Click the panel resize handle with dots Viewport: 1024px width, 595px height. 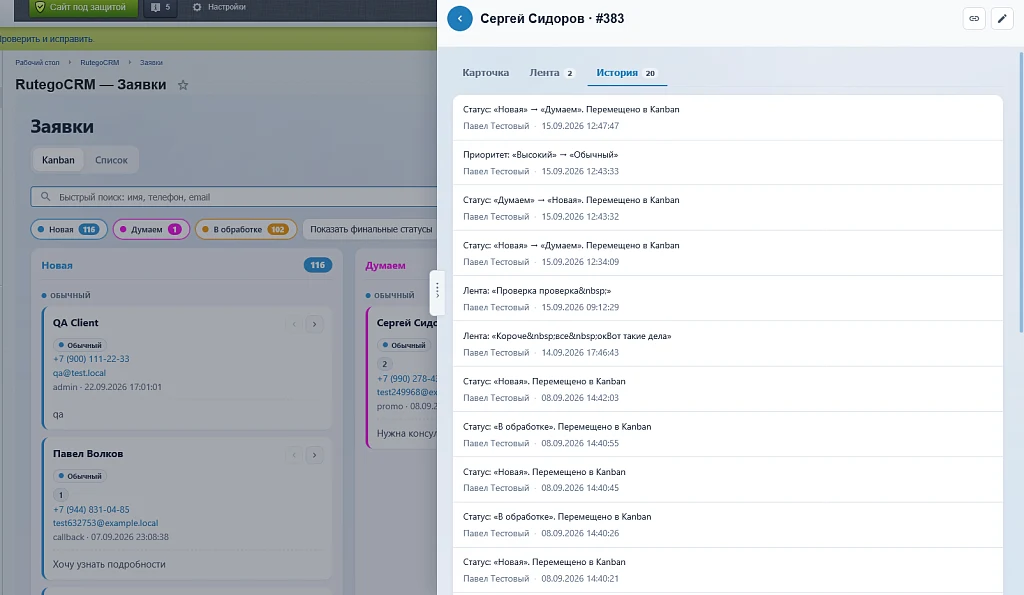pyautogui.click(x=437, y=292)
